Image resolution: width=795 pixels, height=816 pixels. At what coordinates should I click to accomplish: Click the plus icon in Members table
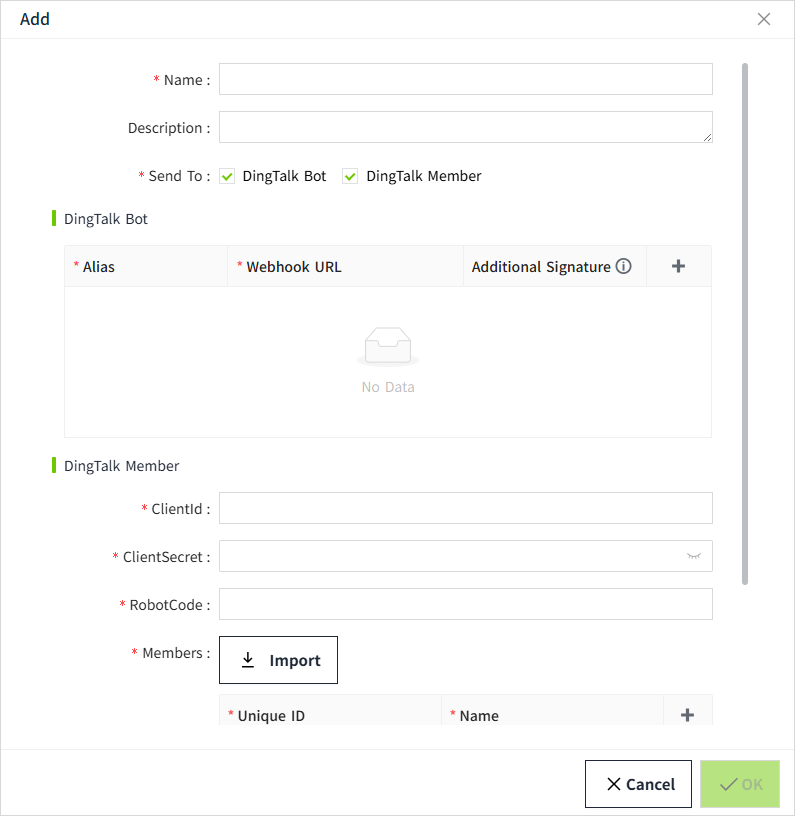point(687,714)
